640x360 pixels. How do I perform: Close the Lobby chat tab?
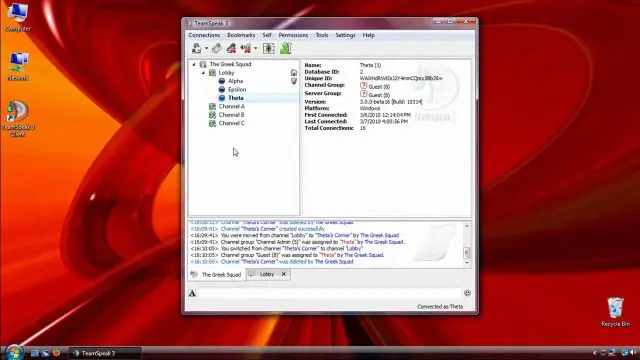(x=284, y=274)
